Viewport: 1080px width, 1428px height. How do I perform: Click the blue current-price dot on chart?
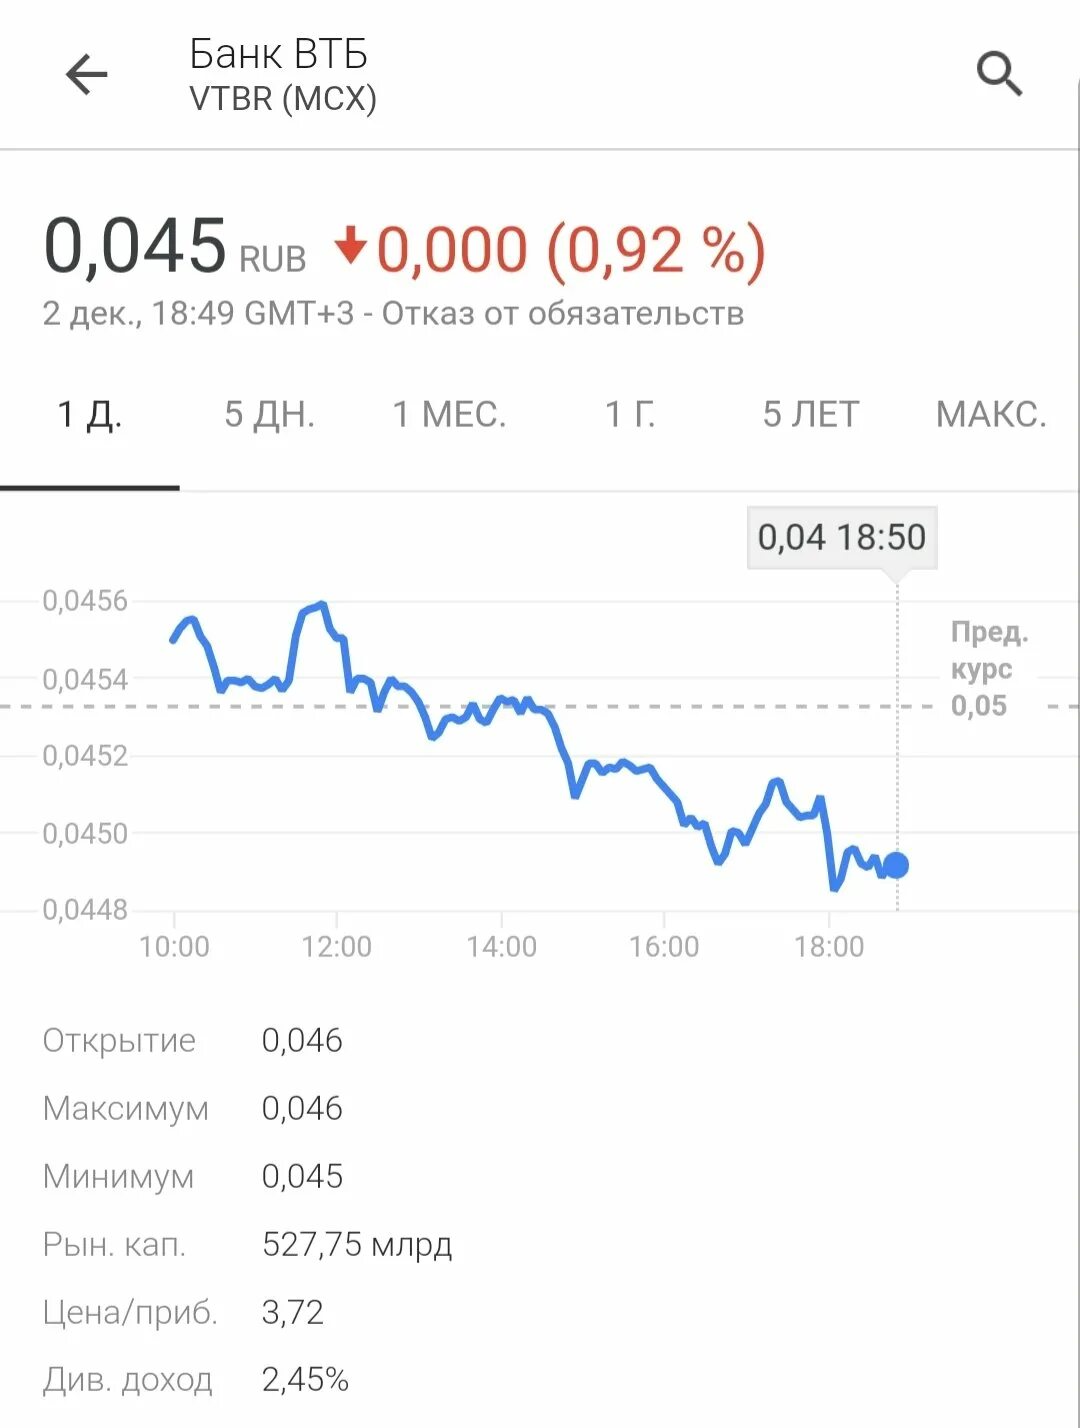896,865
